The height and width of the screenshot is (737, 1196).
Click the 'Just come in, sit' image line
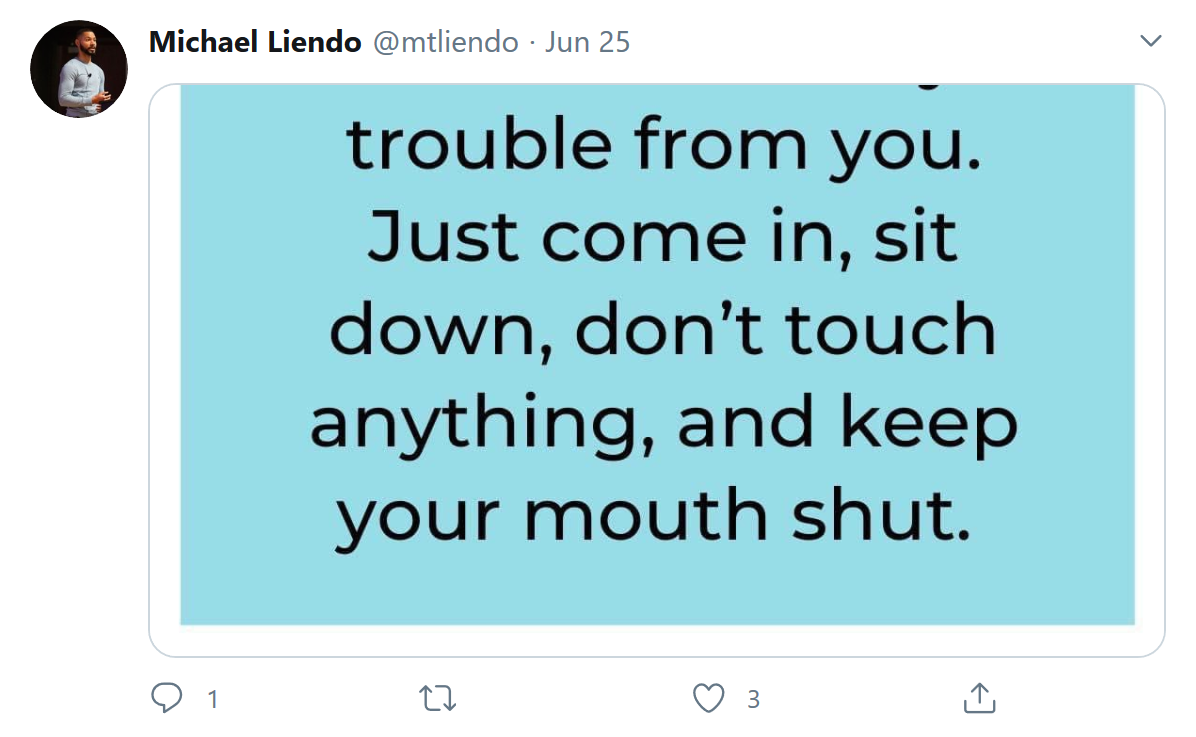(661, 237)
